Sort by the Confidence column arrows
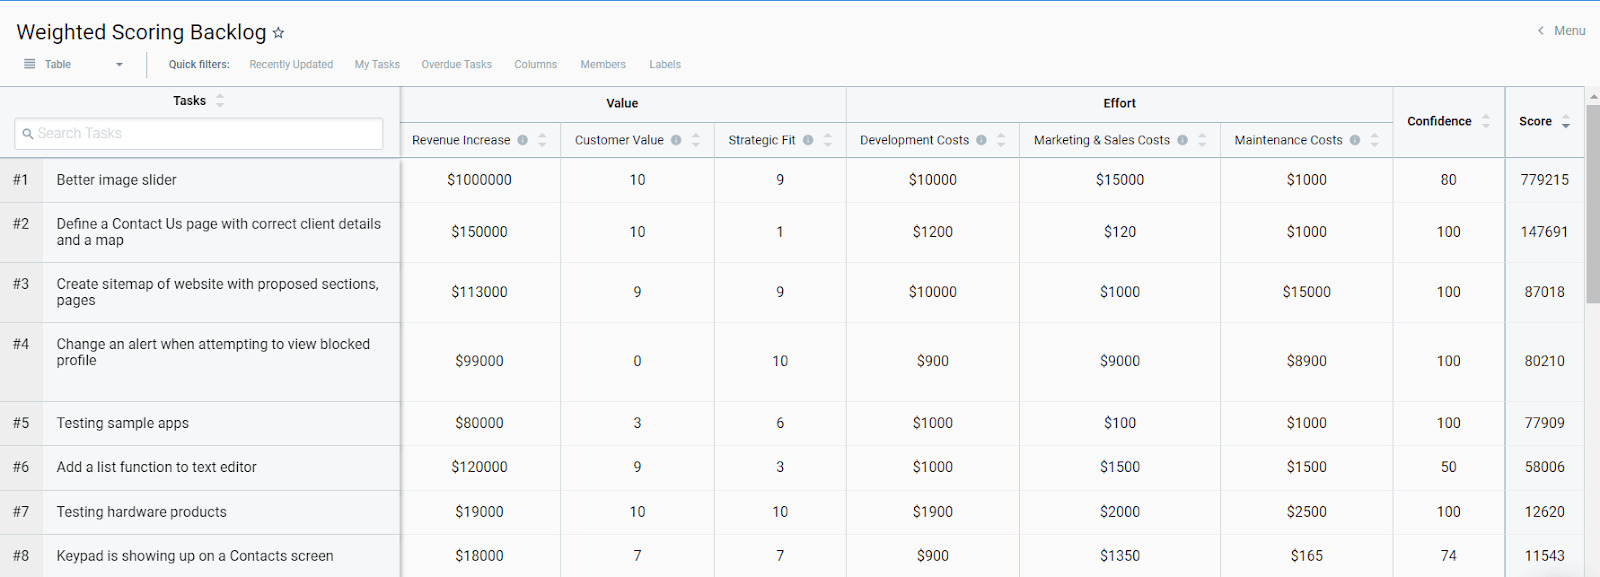Viewport: 1600px width, 577px height. coord(1486,121)
